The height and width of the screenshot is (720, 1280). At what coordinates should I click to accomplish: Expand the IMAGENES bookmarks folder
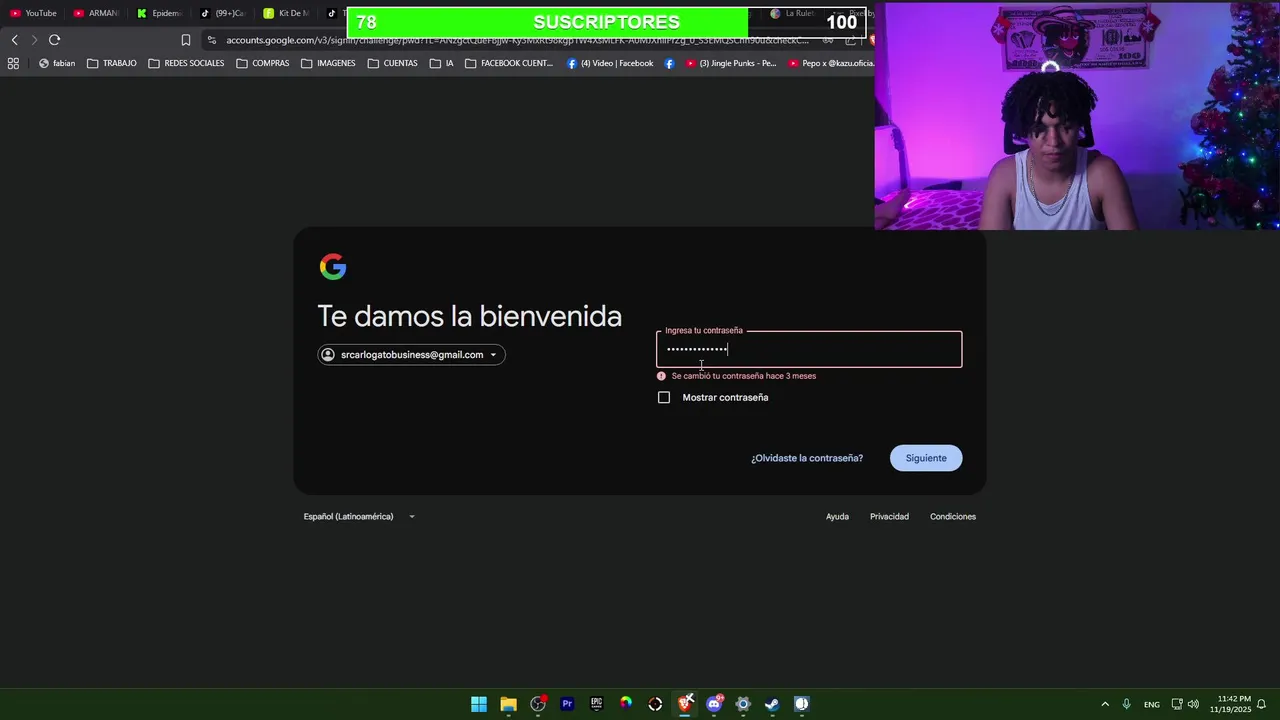(x=328, y=63)
